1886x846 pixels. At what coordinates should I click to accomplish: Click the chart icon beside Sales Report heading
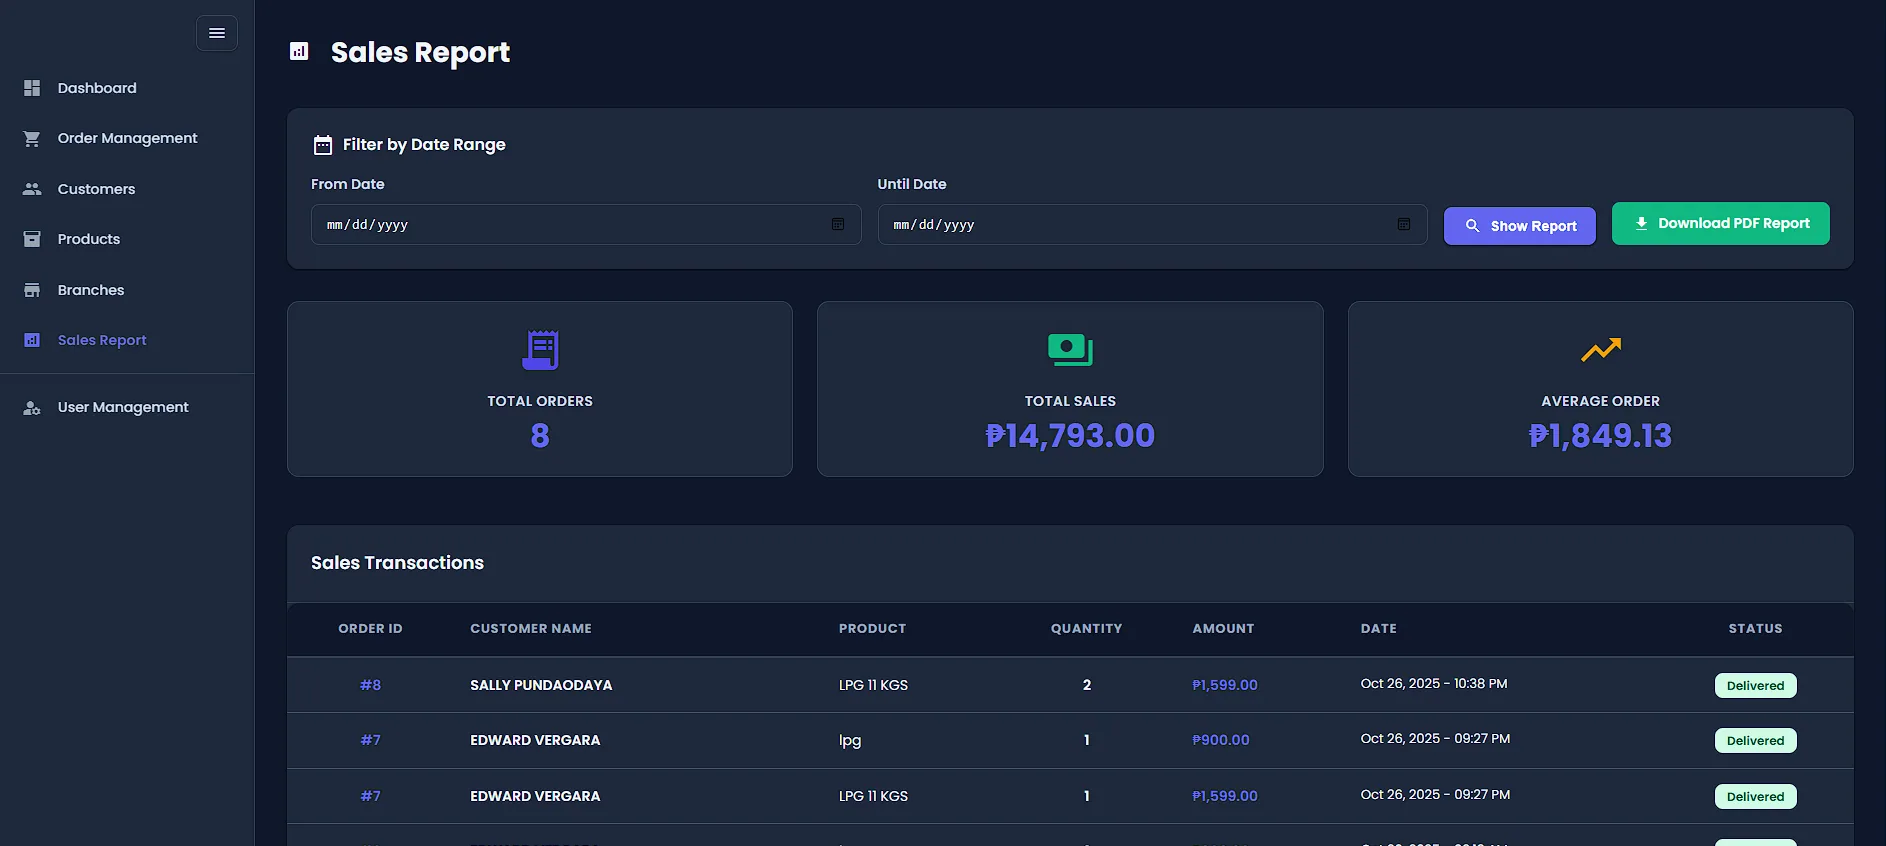point(299,51)
